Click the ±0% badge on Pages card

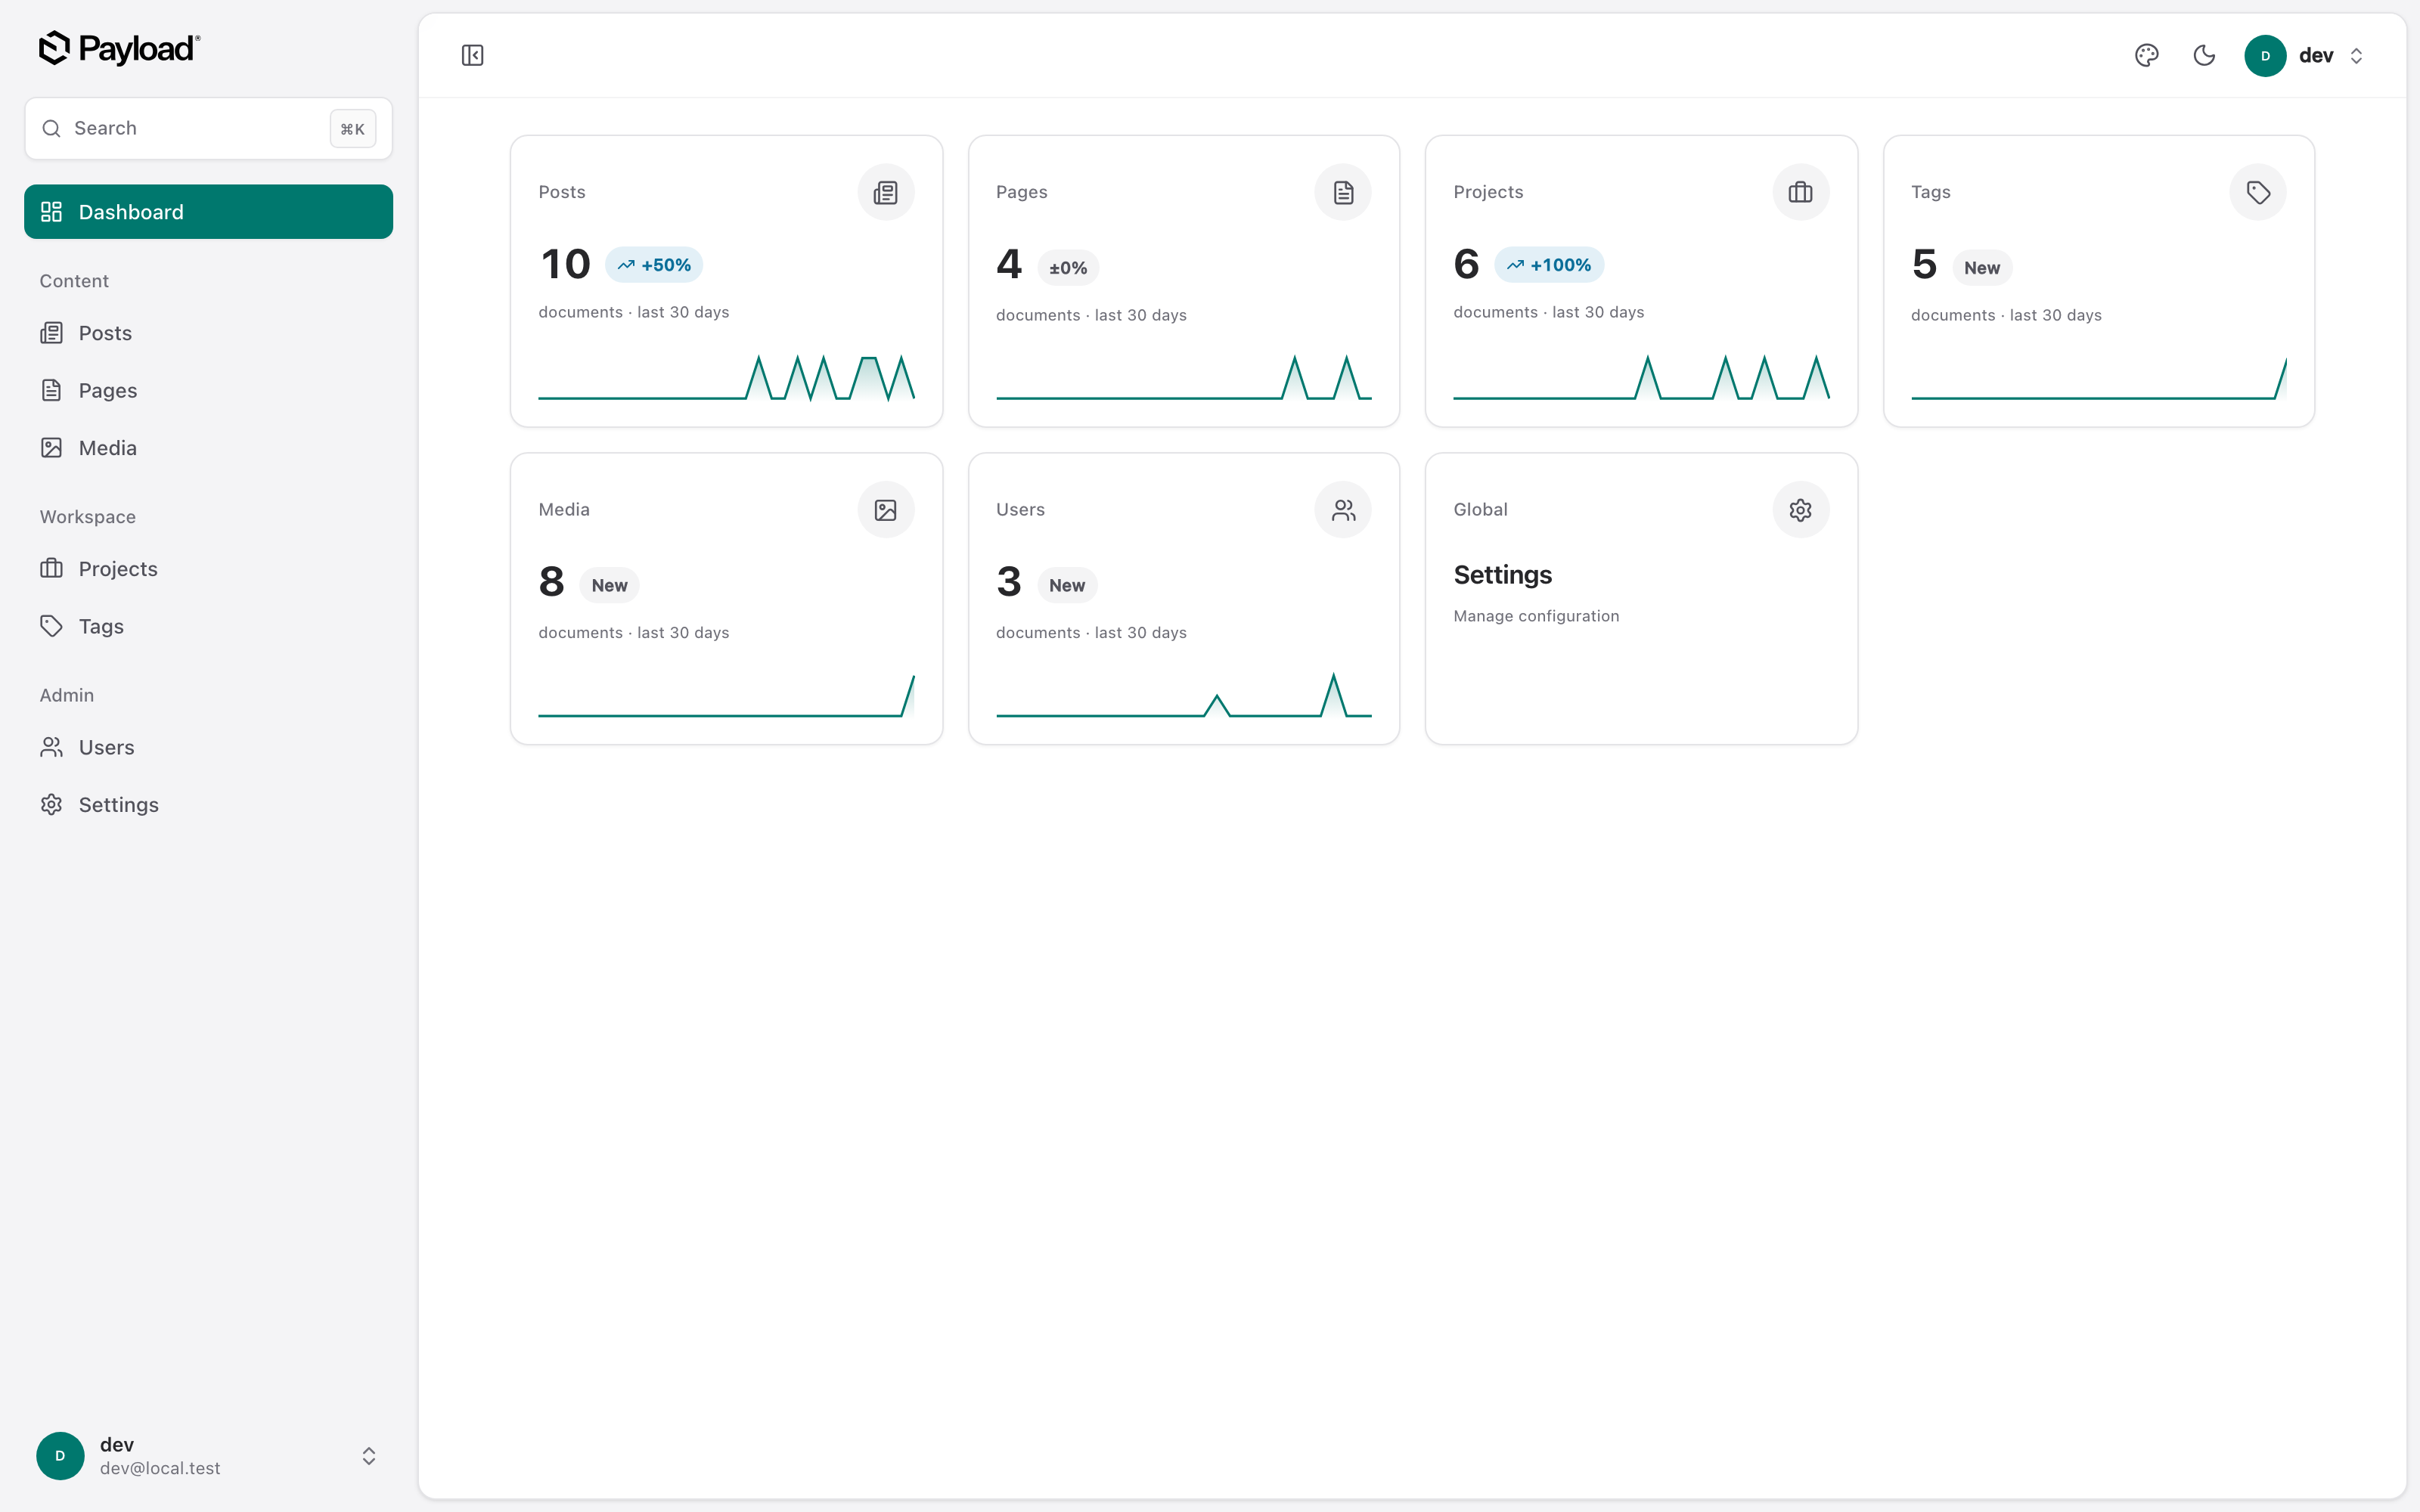tap(1068, 268)
